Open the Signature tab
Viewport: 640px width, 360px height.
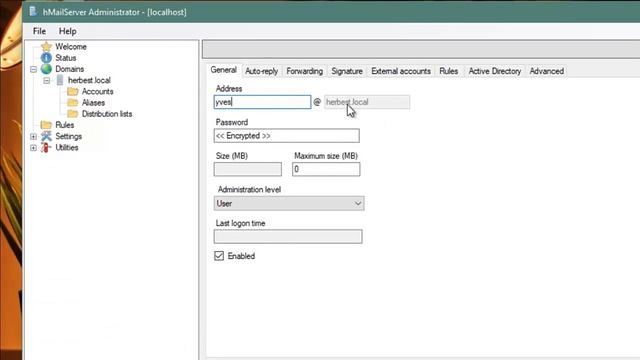tap(347, 71)
